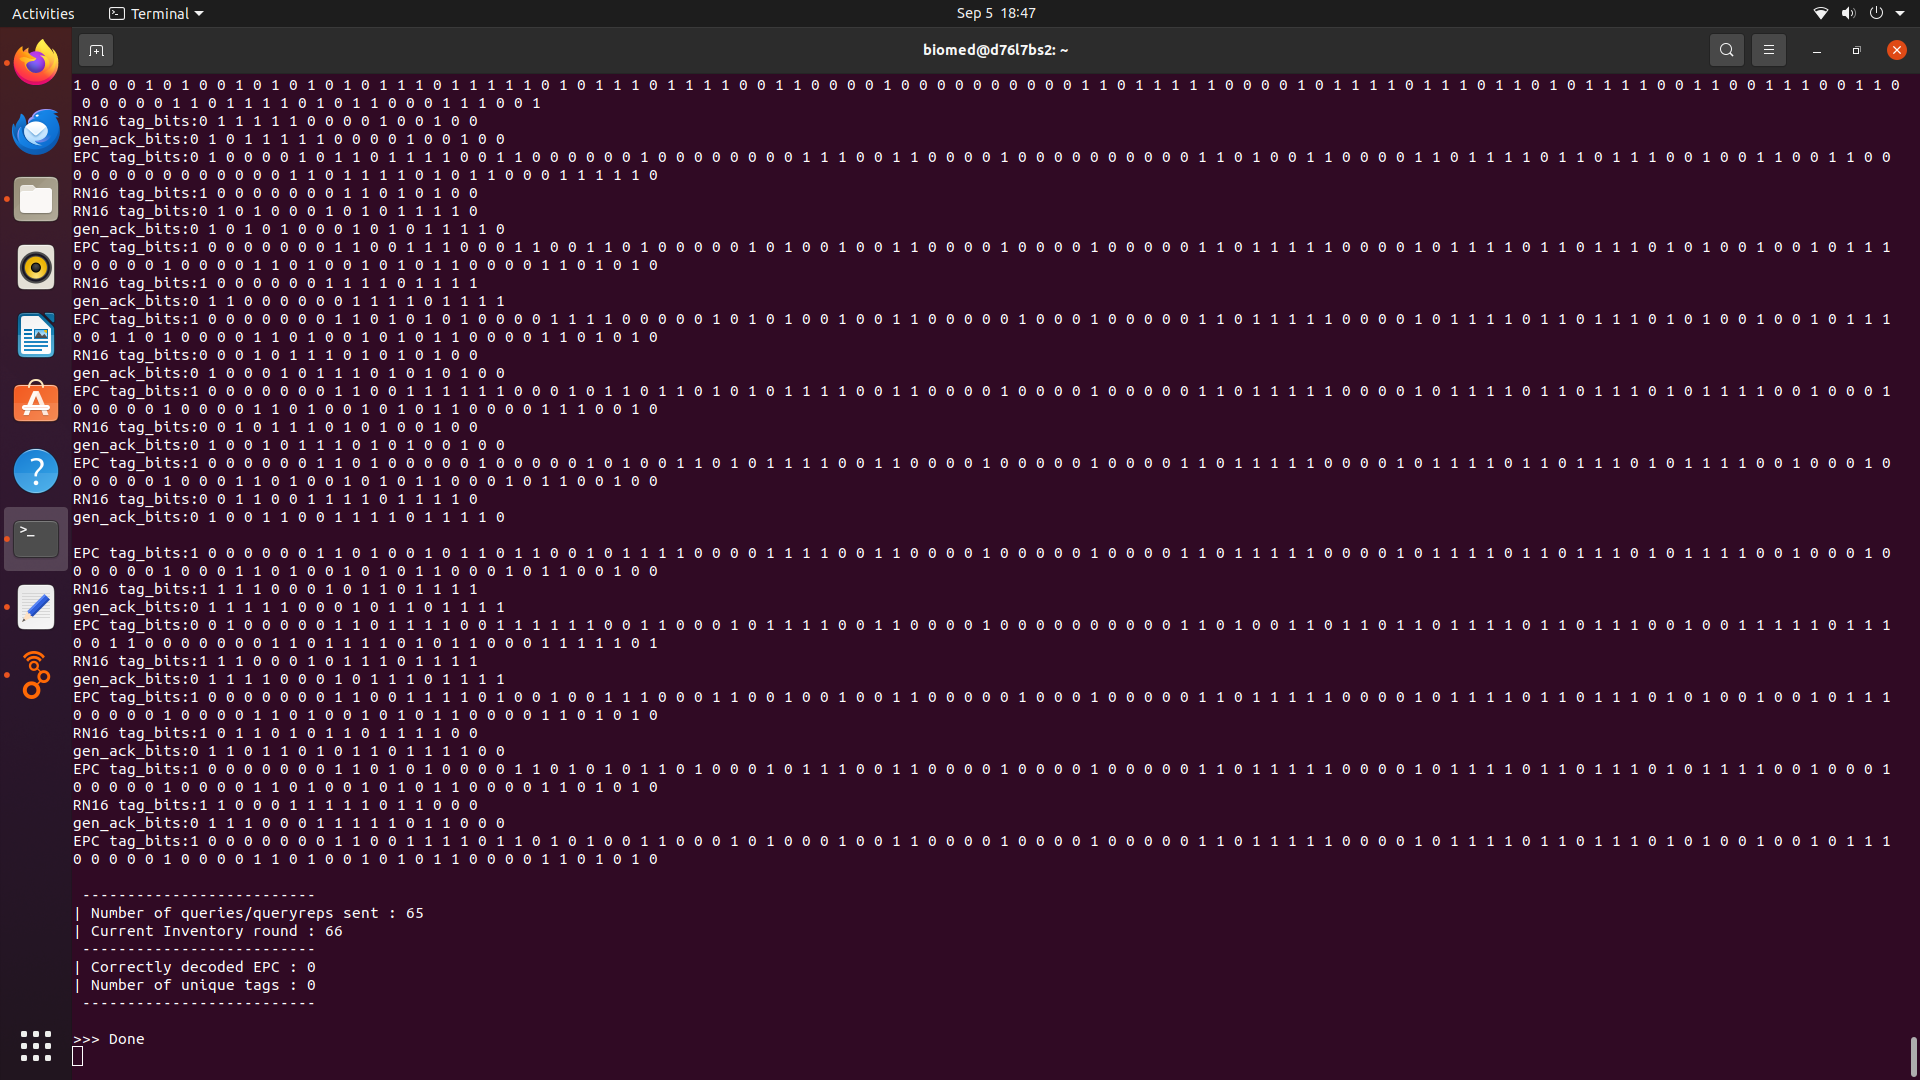Click inside the terminal at the cursor
The width and height of the screenshot is (1920, 1080).
click(x=78, y=1055)
